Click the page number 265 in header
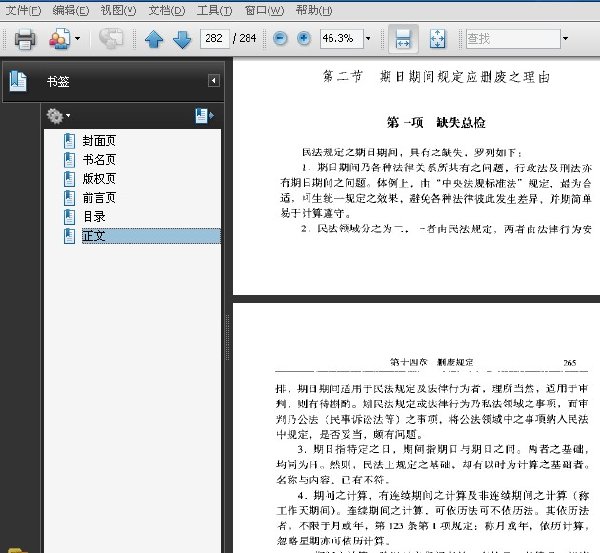This screenshot has width=600, height=553. 570,362
